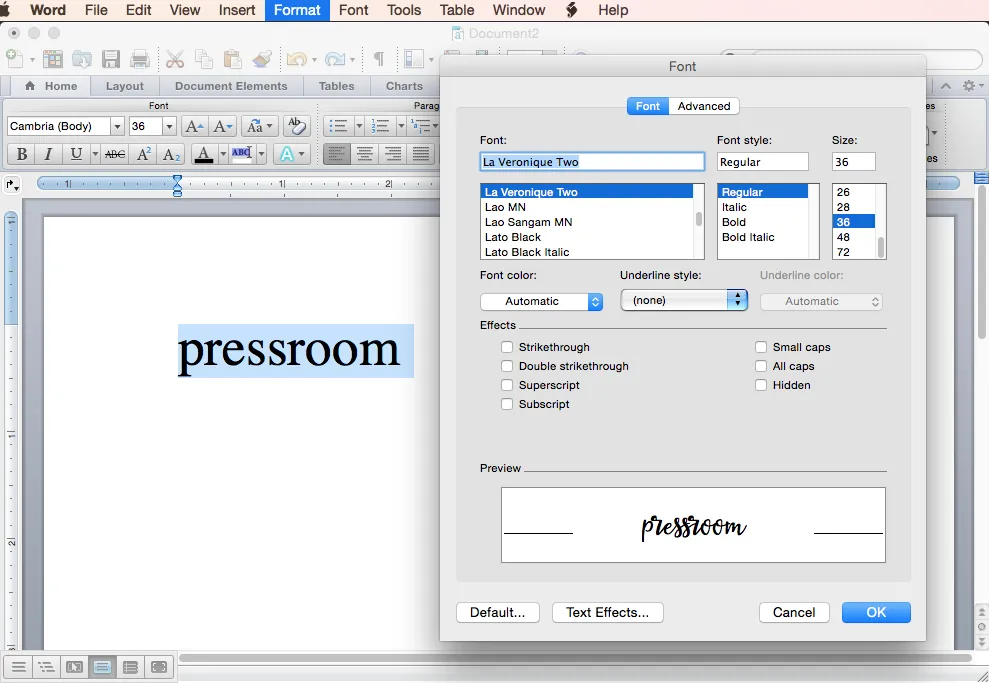The height and width of the screenshot is (683, 989).
Task: Open the ribbon font name dropdown
Action: pos(117,126)
